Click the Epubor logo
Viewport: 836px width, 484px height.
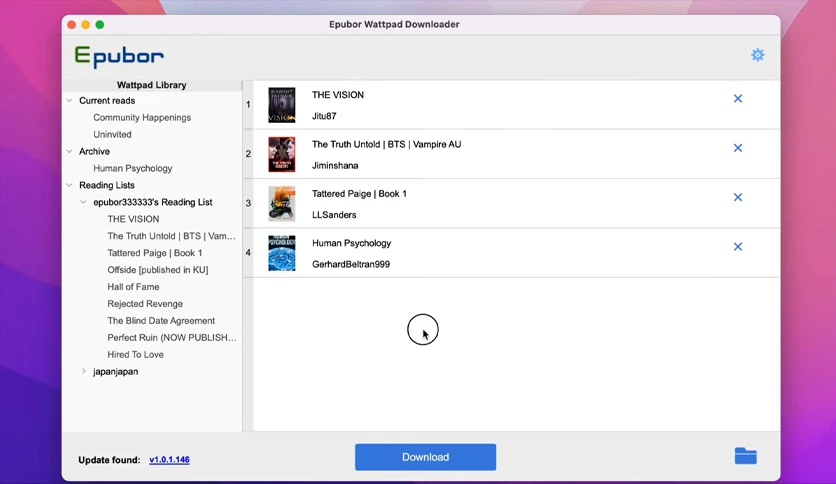click(119, 57)
